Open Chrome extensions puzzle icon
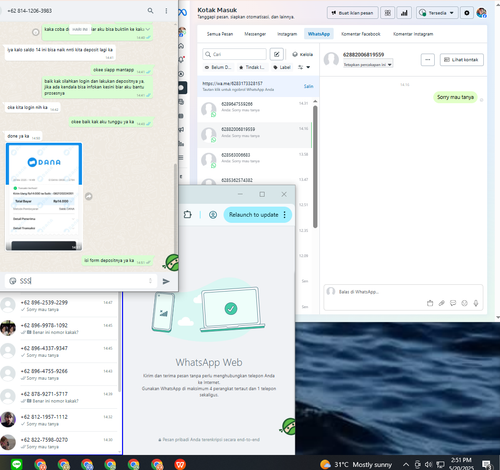The image size is (500, 470). 187,215
